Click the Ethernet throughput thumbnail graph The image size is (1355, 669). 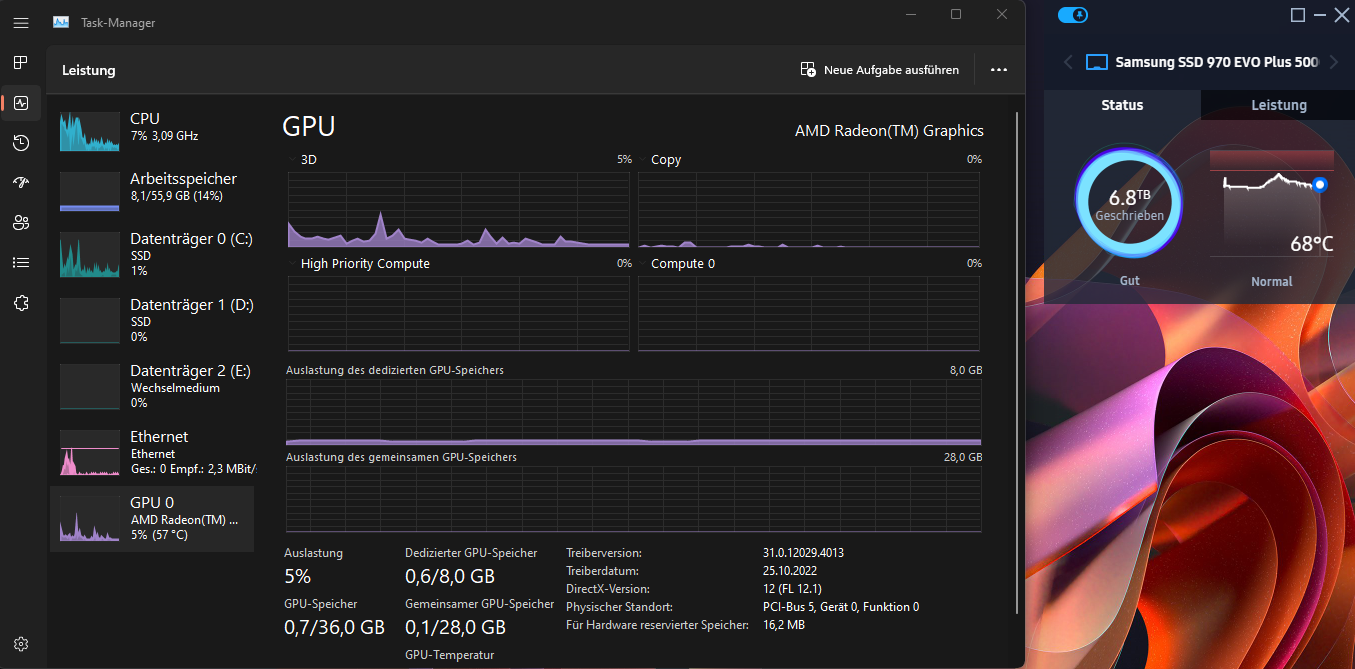coord(90,453)
